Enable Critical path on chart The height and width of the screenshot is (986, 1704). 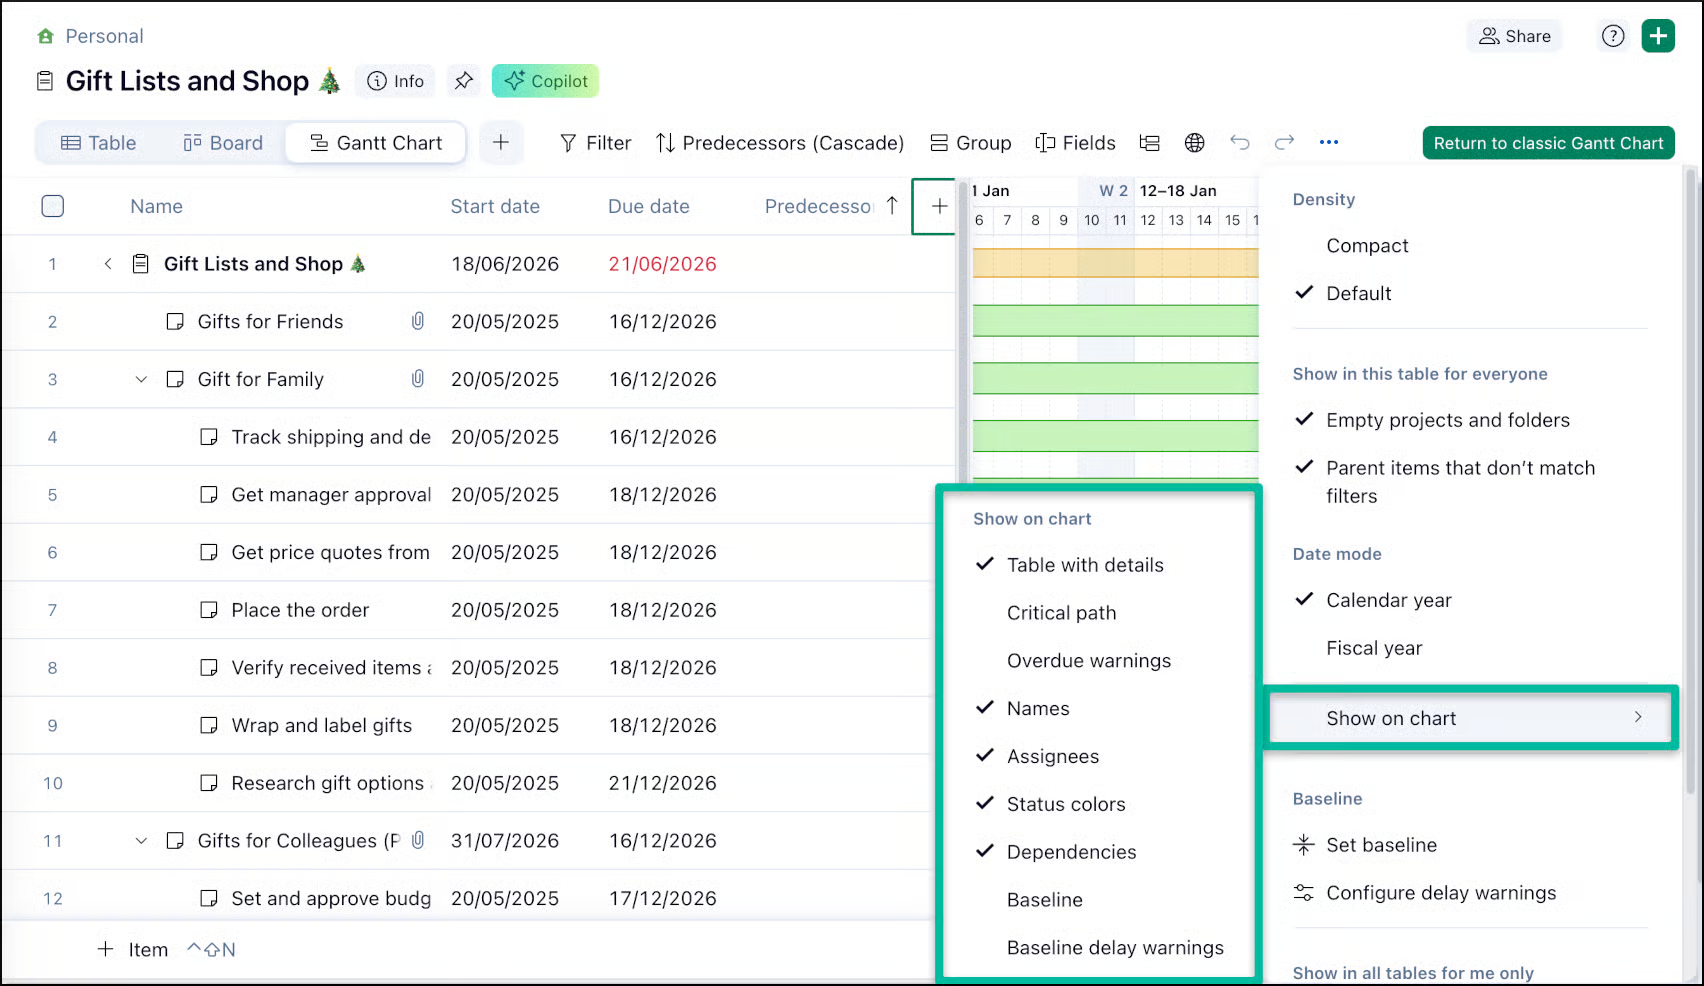click(1061, 613)
